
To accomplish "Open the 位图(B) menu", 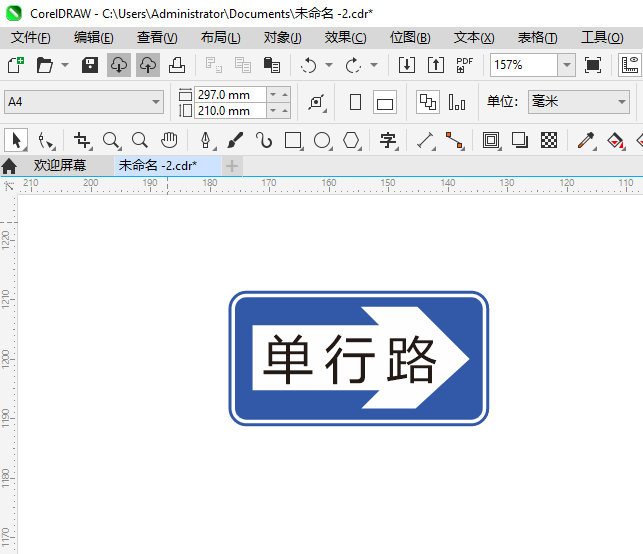I will (410, 38).
